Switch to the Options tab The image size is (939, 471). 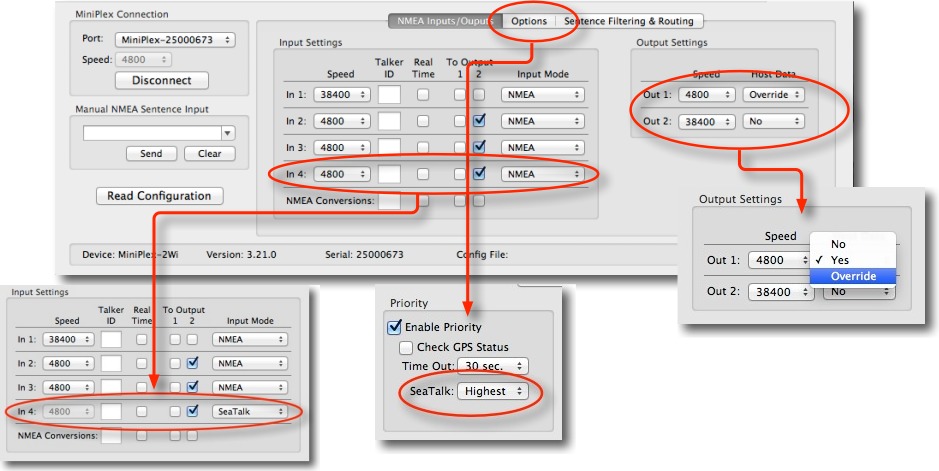tap(529, 21)
